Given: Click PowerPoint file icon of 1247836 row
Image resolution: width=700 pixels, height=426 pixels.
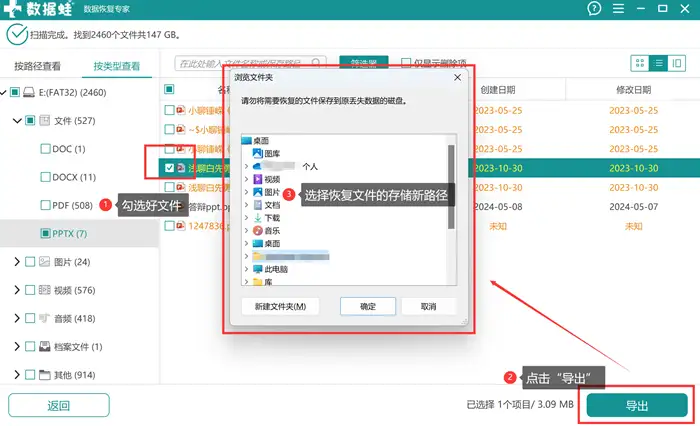Looking at the screenshot, I should click(180, 226).
